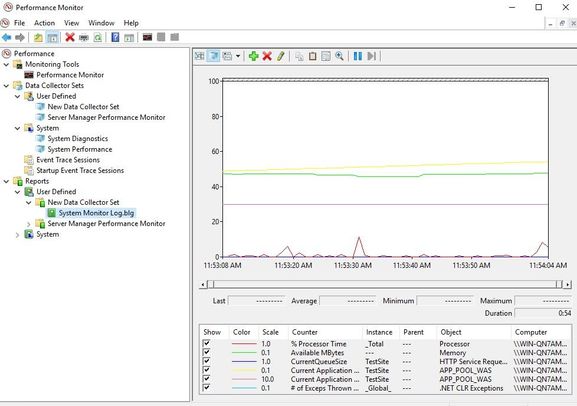Toggle the Available MBytes show checkbox
The image size is (577, 406).
point(206,352)
